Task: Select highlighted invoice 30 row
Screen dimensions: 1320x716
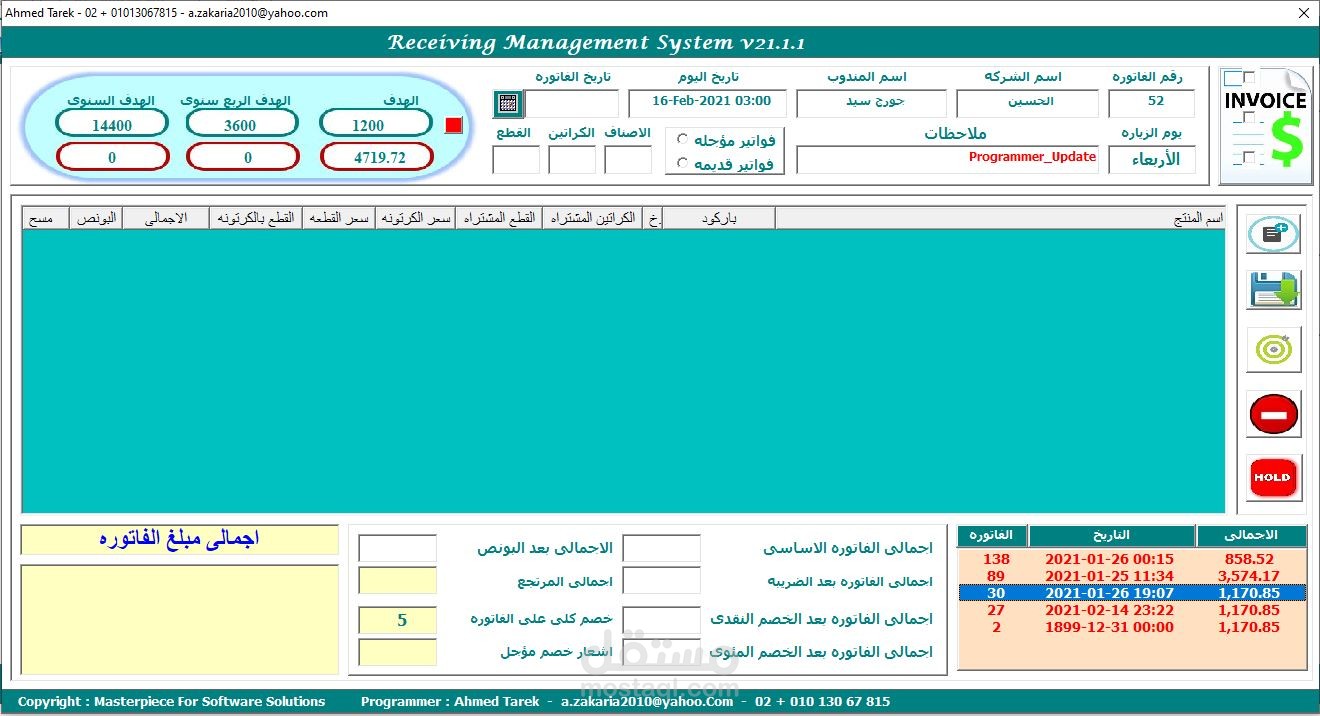Action: pos(1132,593)
